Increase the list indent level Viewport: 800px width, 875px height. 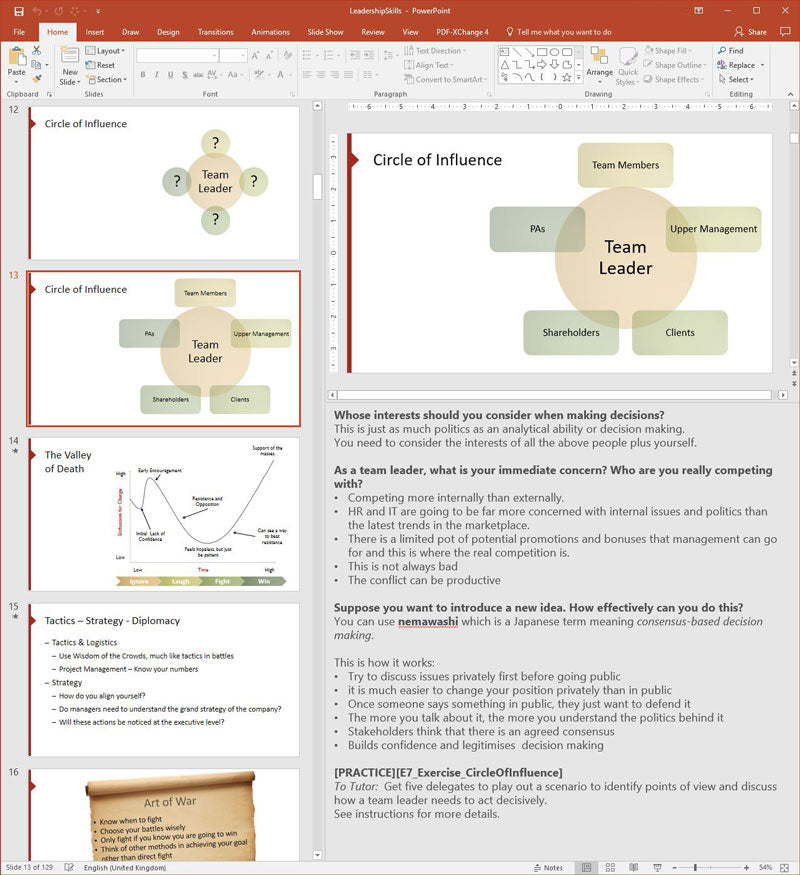point(369,55)
